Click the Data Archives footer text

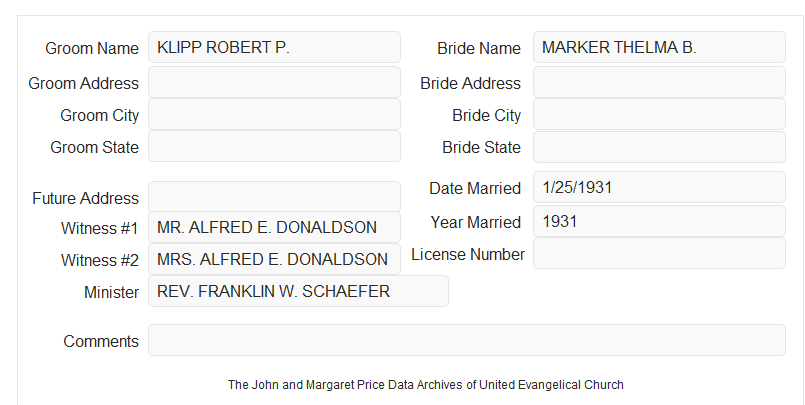(426, 385)
